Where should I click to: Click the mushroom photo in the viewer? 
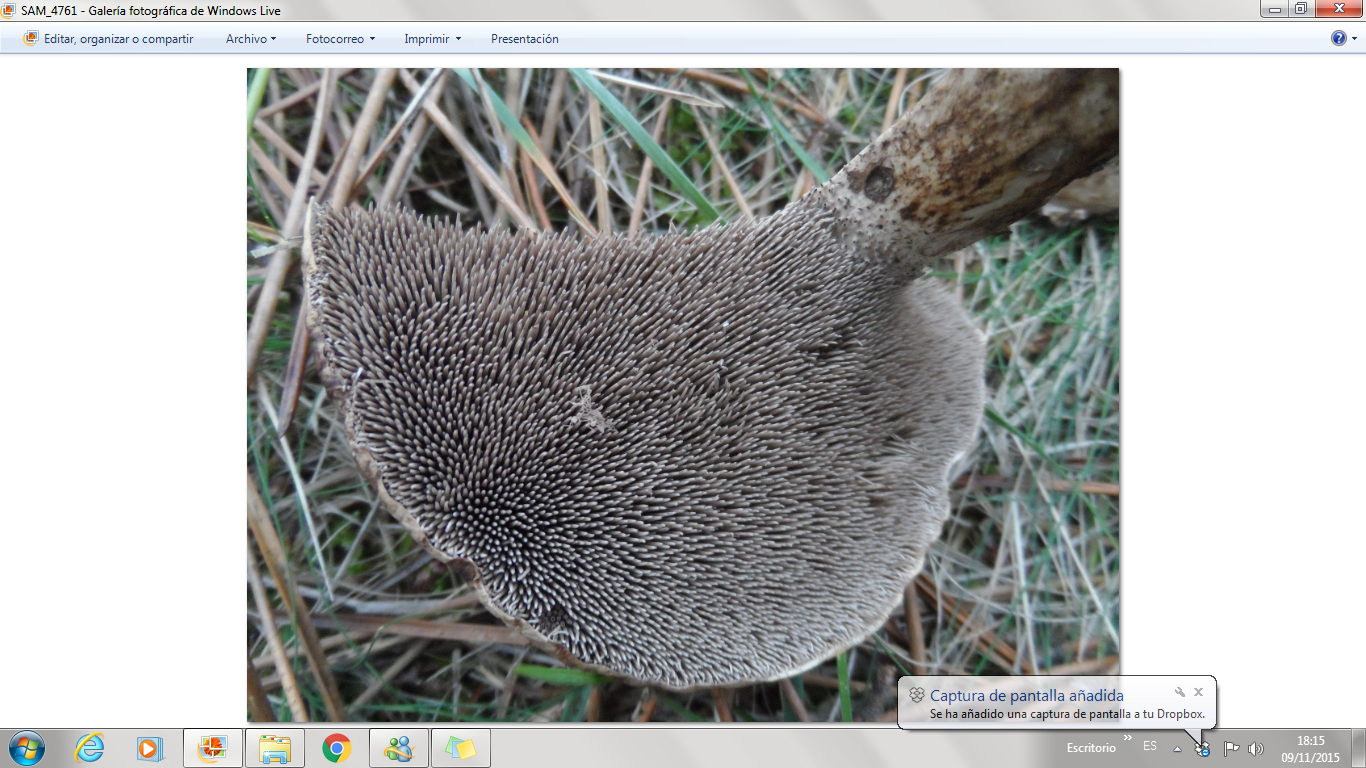(683, 394)
